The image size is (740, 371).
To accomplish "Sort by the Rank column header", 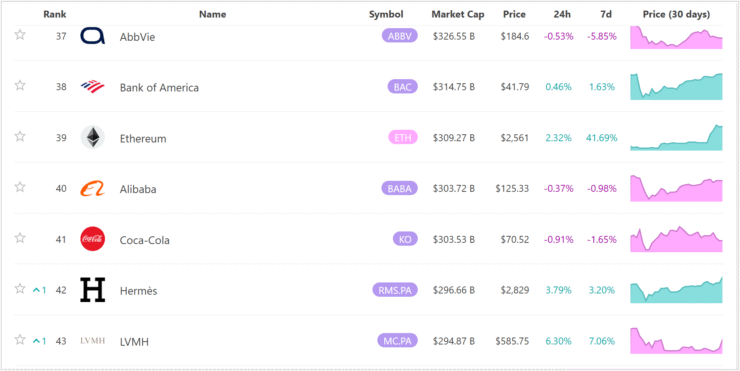I will 55,15.
